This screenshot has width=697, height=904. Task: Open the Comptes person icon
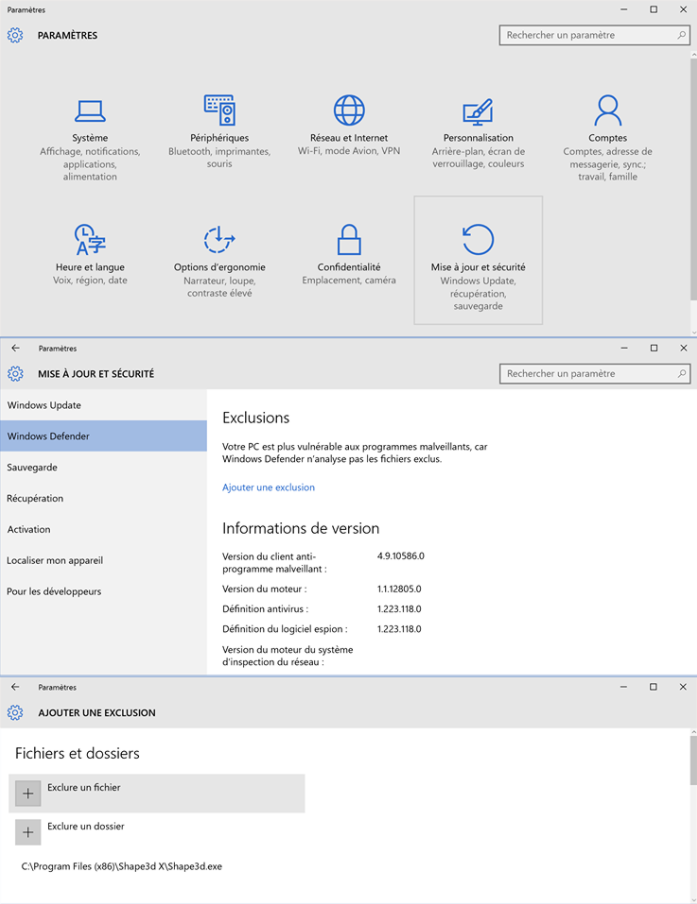pyautogui.click(x=608, y=110)
